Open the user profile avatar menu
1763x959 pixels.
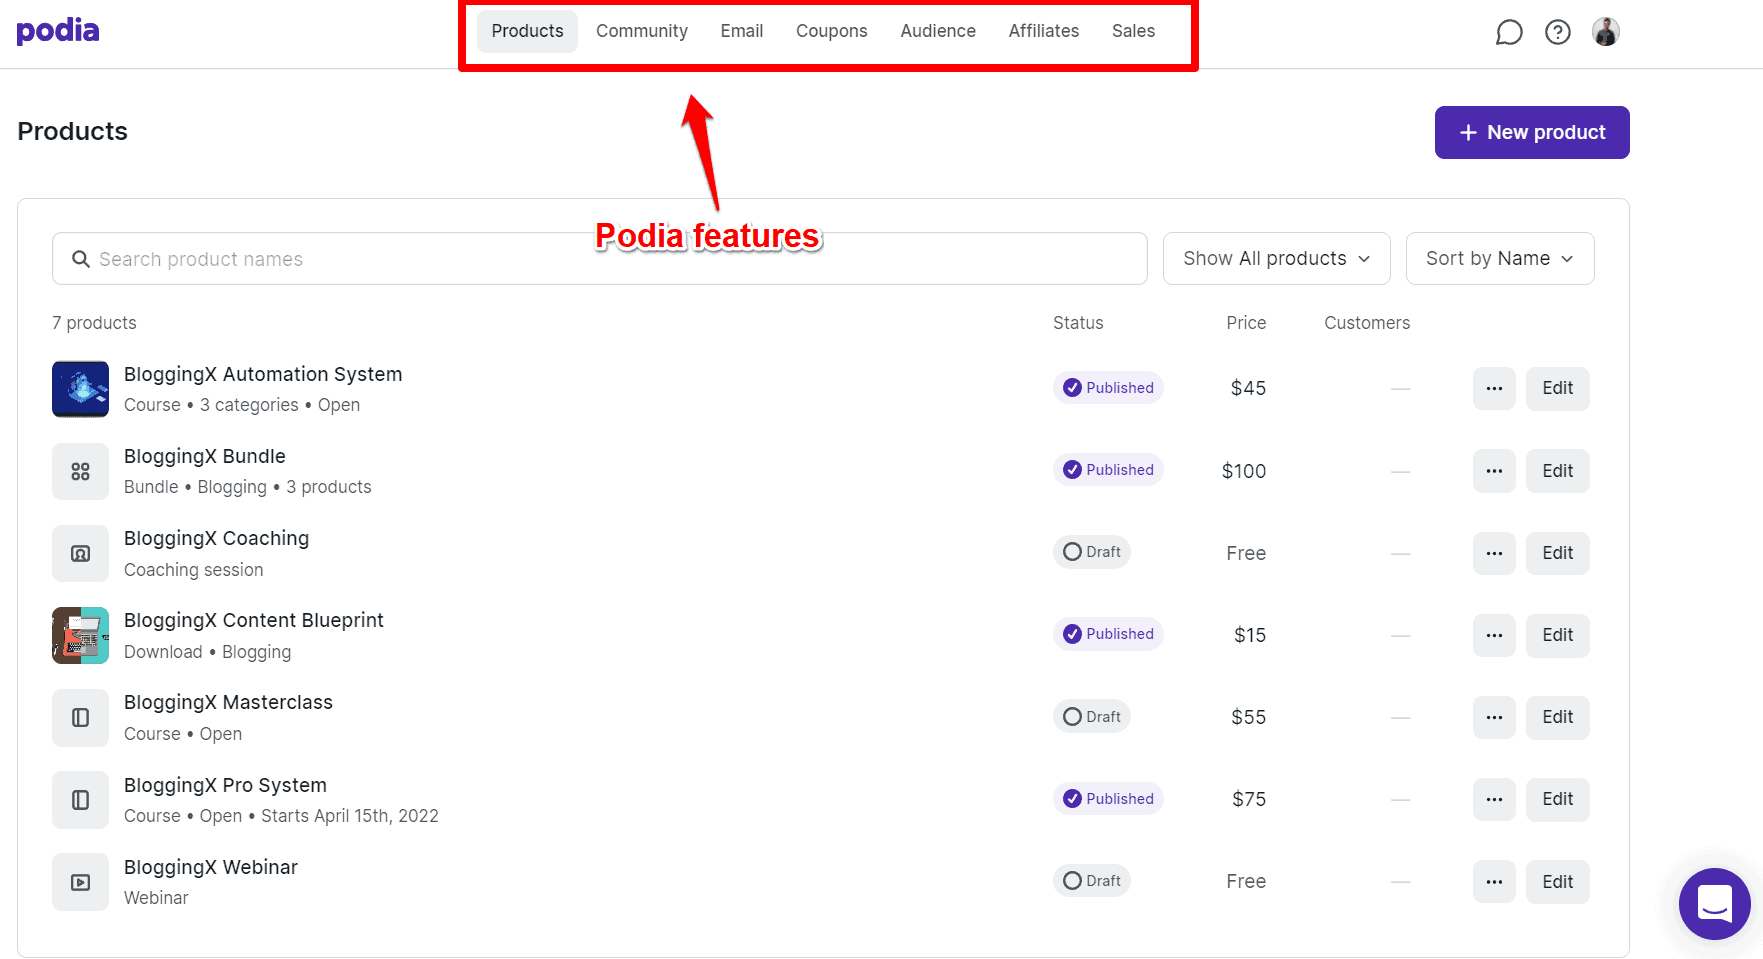[x=1606, y=32]
